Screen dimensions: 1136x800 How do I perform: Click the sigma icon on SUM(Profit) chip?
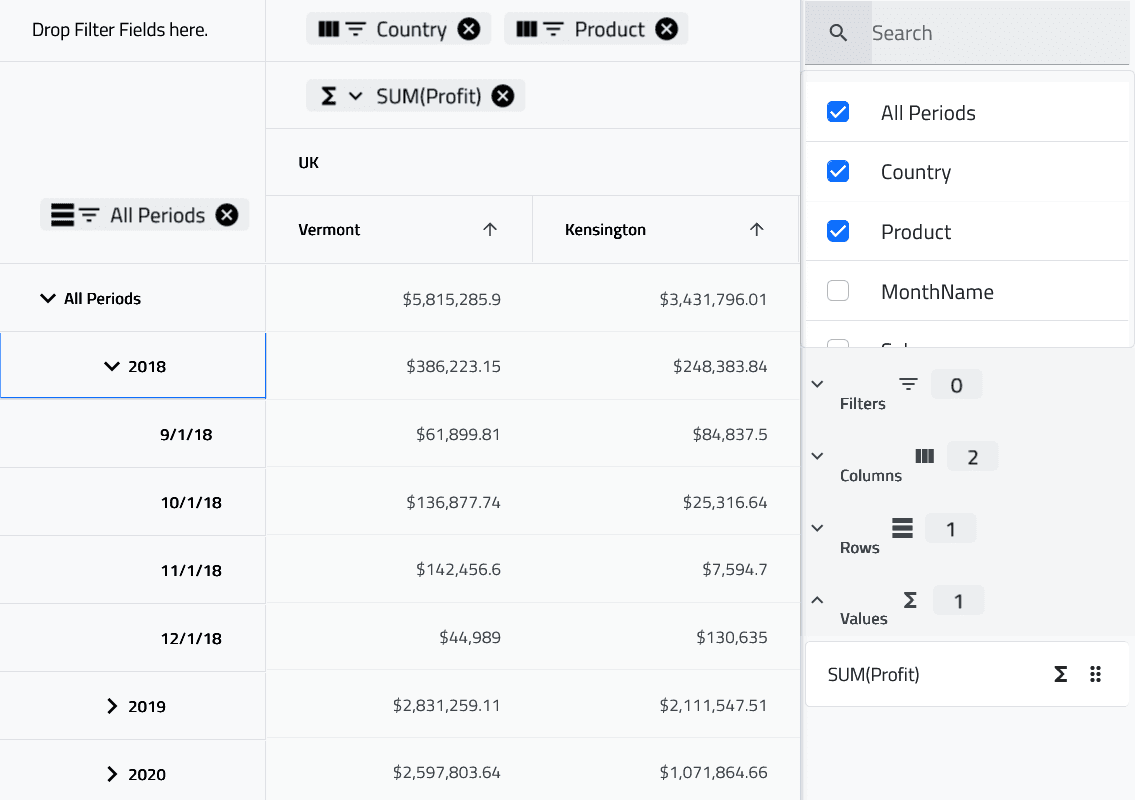coord(328,96)
